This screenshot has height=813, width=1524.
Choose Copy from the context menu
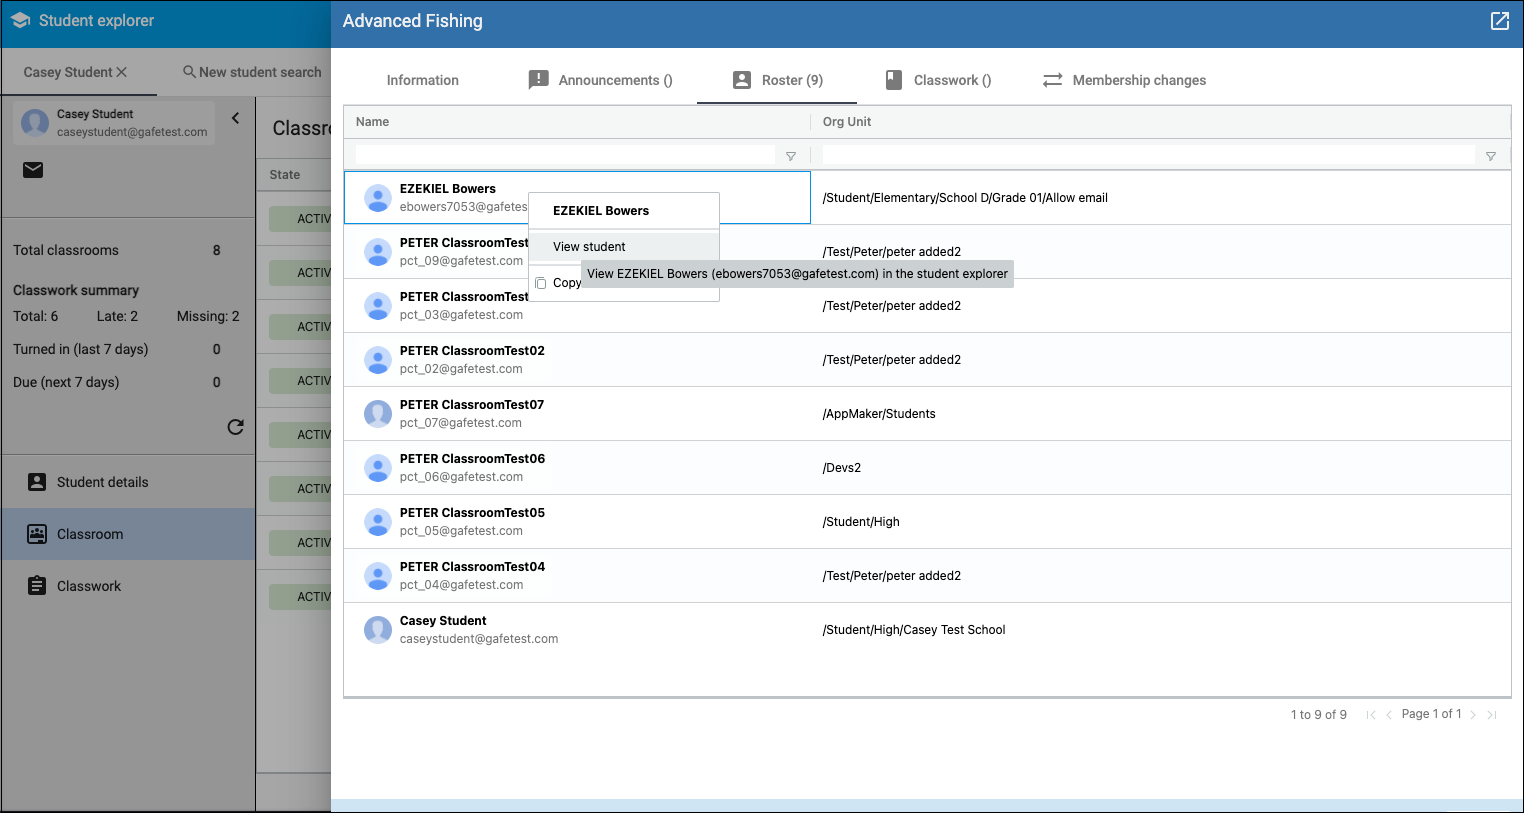click(x=567, y=283)
